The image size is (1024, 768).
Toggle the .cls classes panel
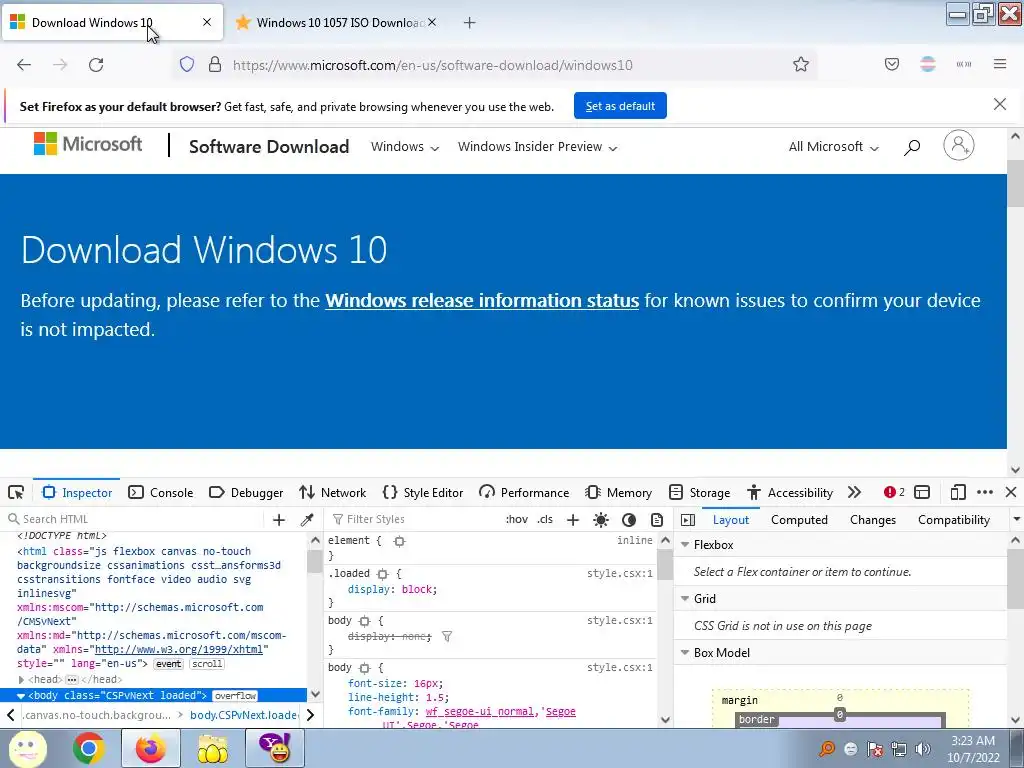(x=545, y=519)
